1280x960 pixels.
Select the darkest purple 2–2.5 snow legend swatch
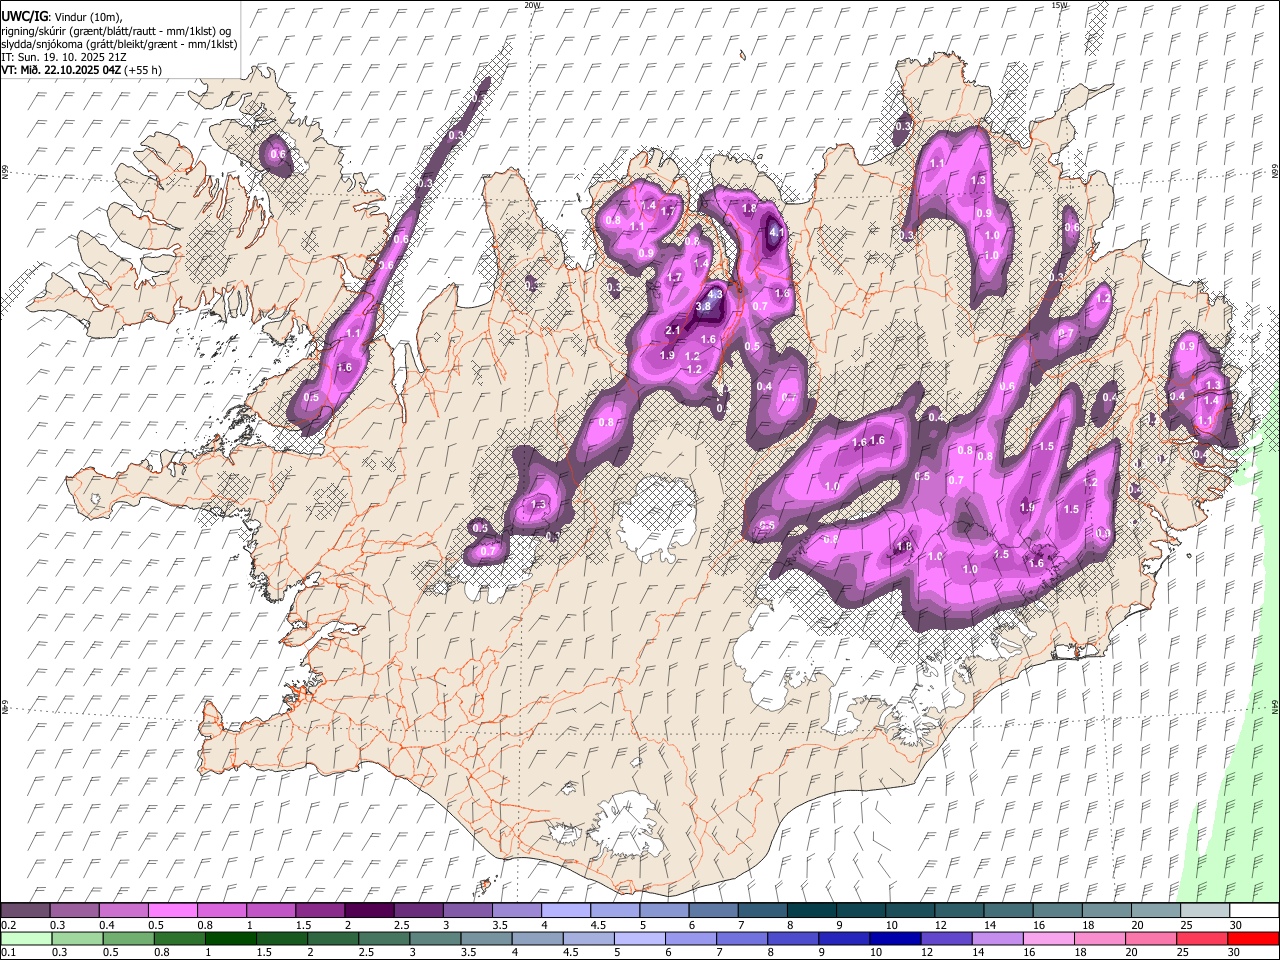tap(368, 910)
